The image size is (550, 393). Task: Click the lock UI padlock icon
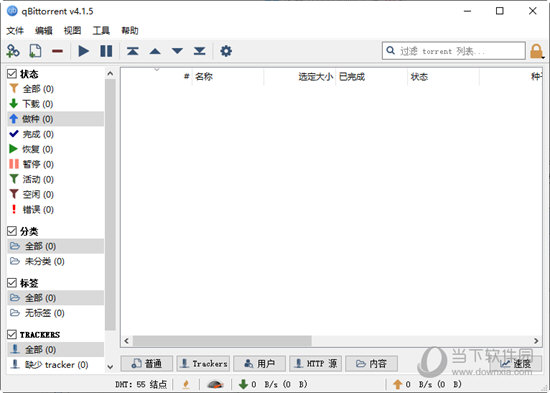click(536, 51)
